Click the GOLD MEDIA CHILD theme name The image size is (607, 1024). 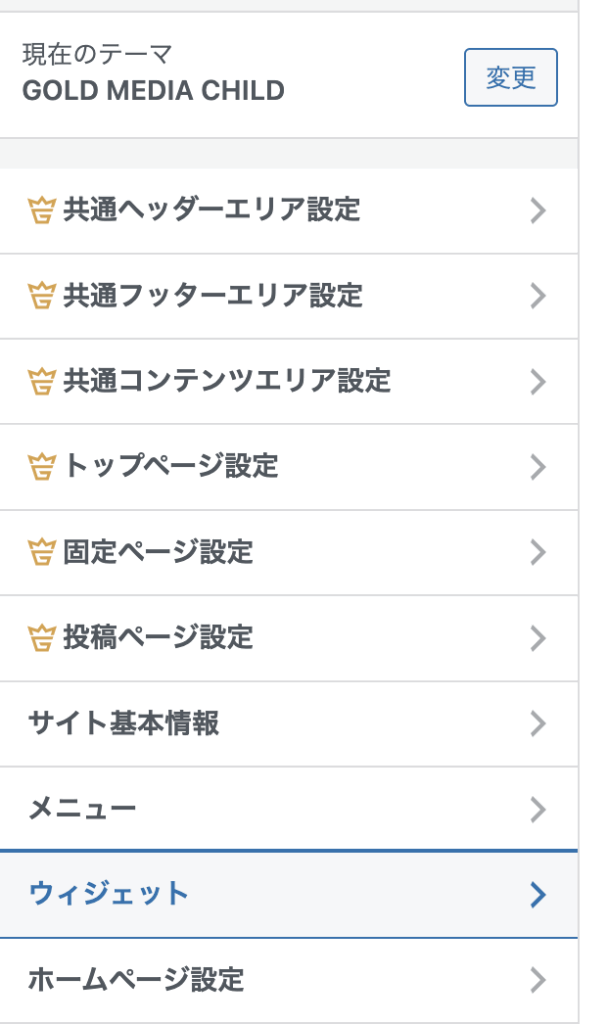[x=153, y=91]
